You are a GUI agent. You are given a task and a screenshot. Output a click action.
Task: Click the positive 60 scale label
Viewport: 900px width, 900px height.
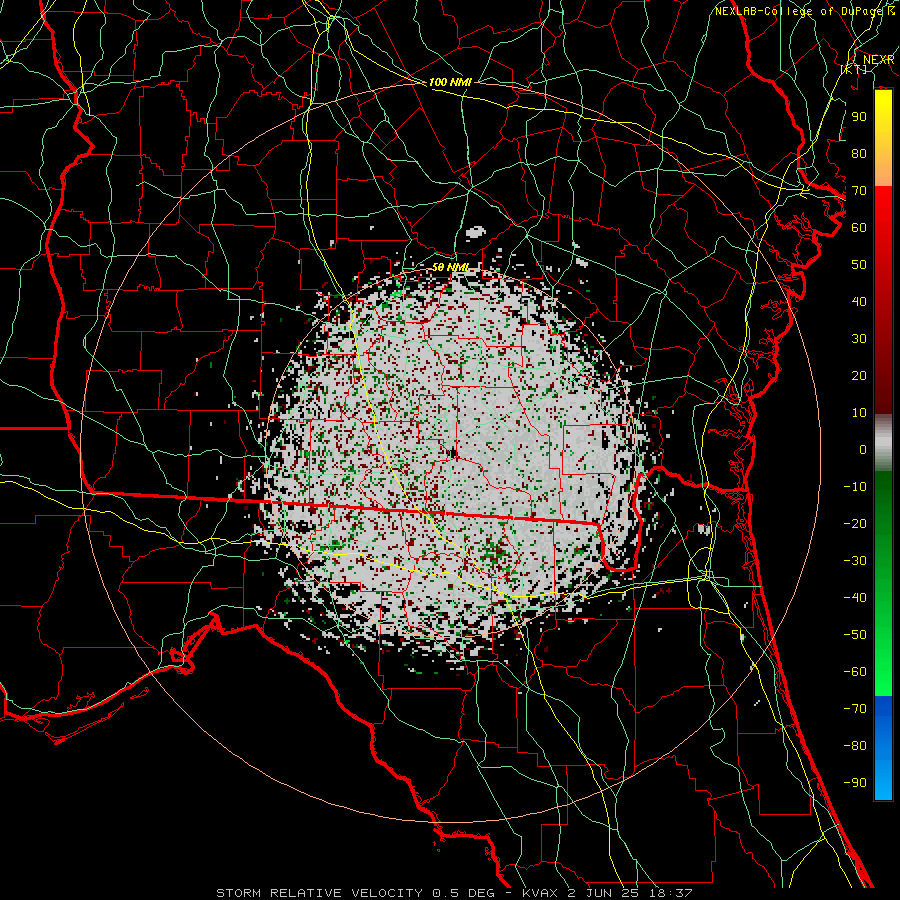[x=859, y=228]
